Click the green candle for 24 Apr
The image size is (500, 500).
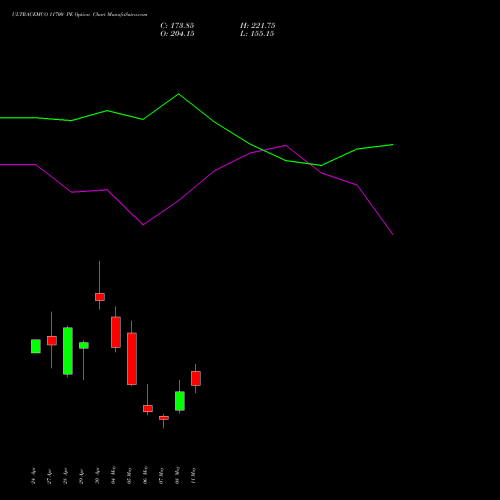[36, 346]
